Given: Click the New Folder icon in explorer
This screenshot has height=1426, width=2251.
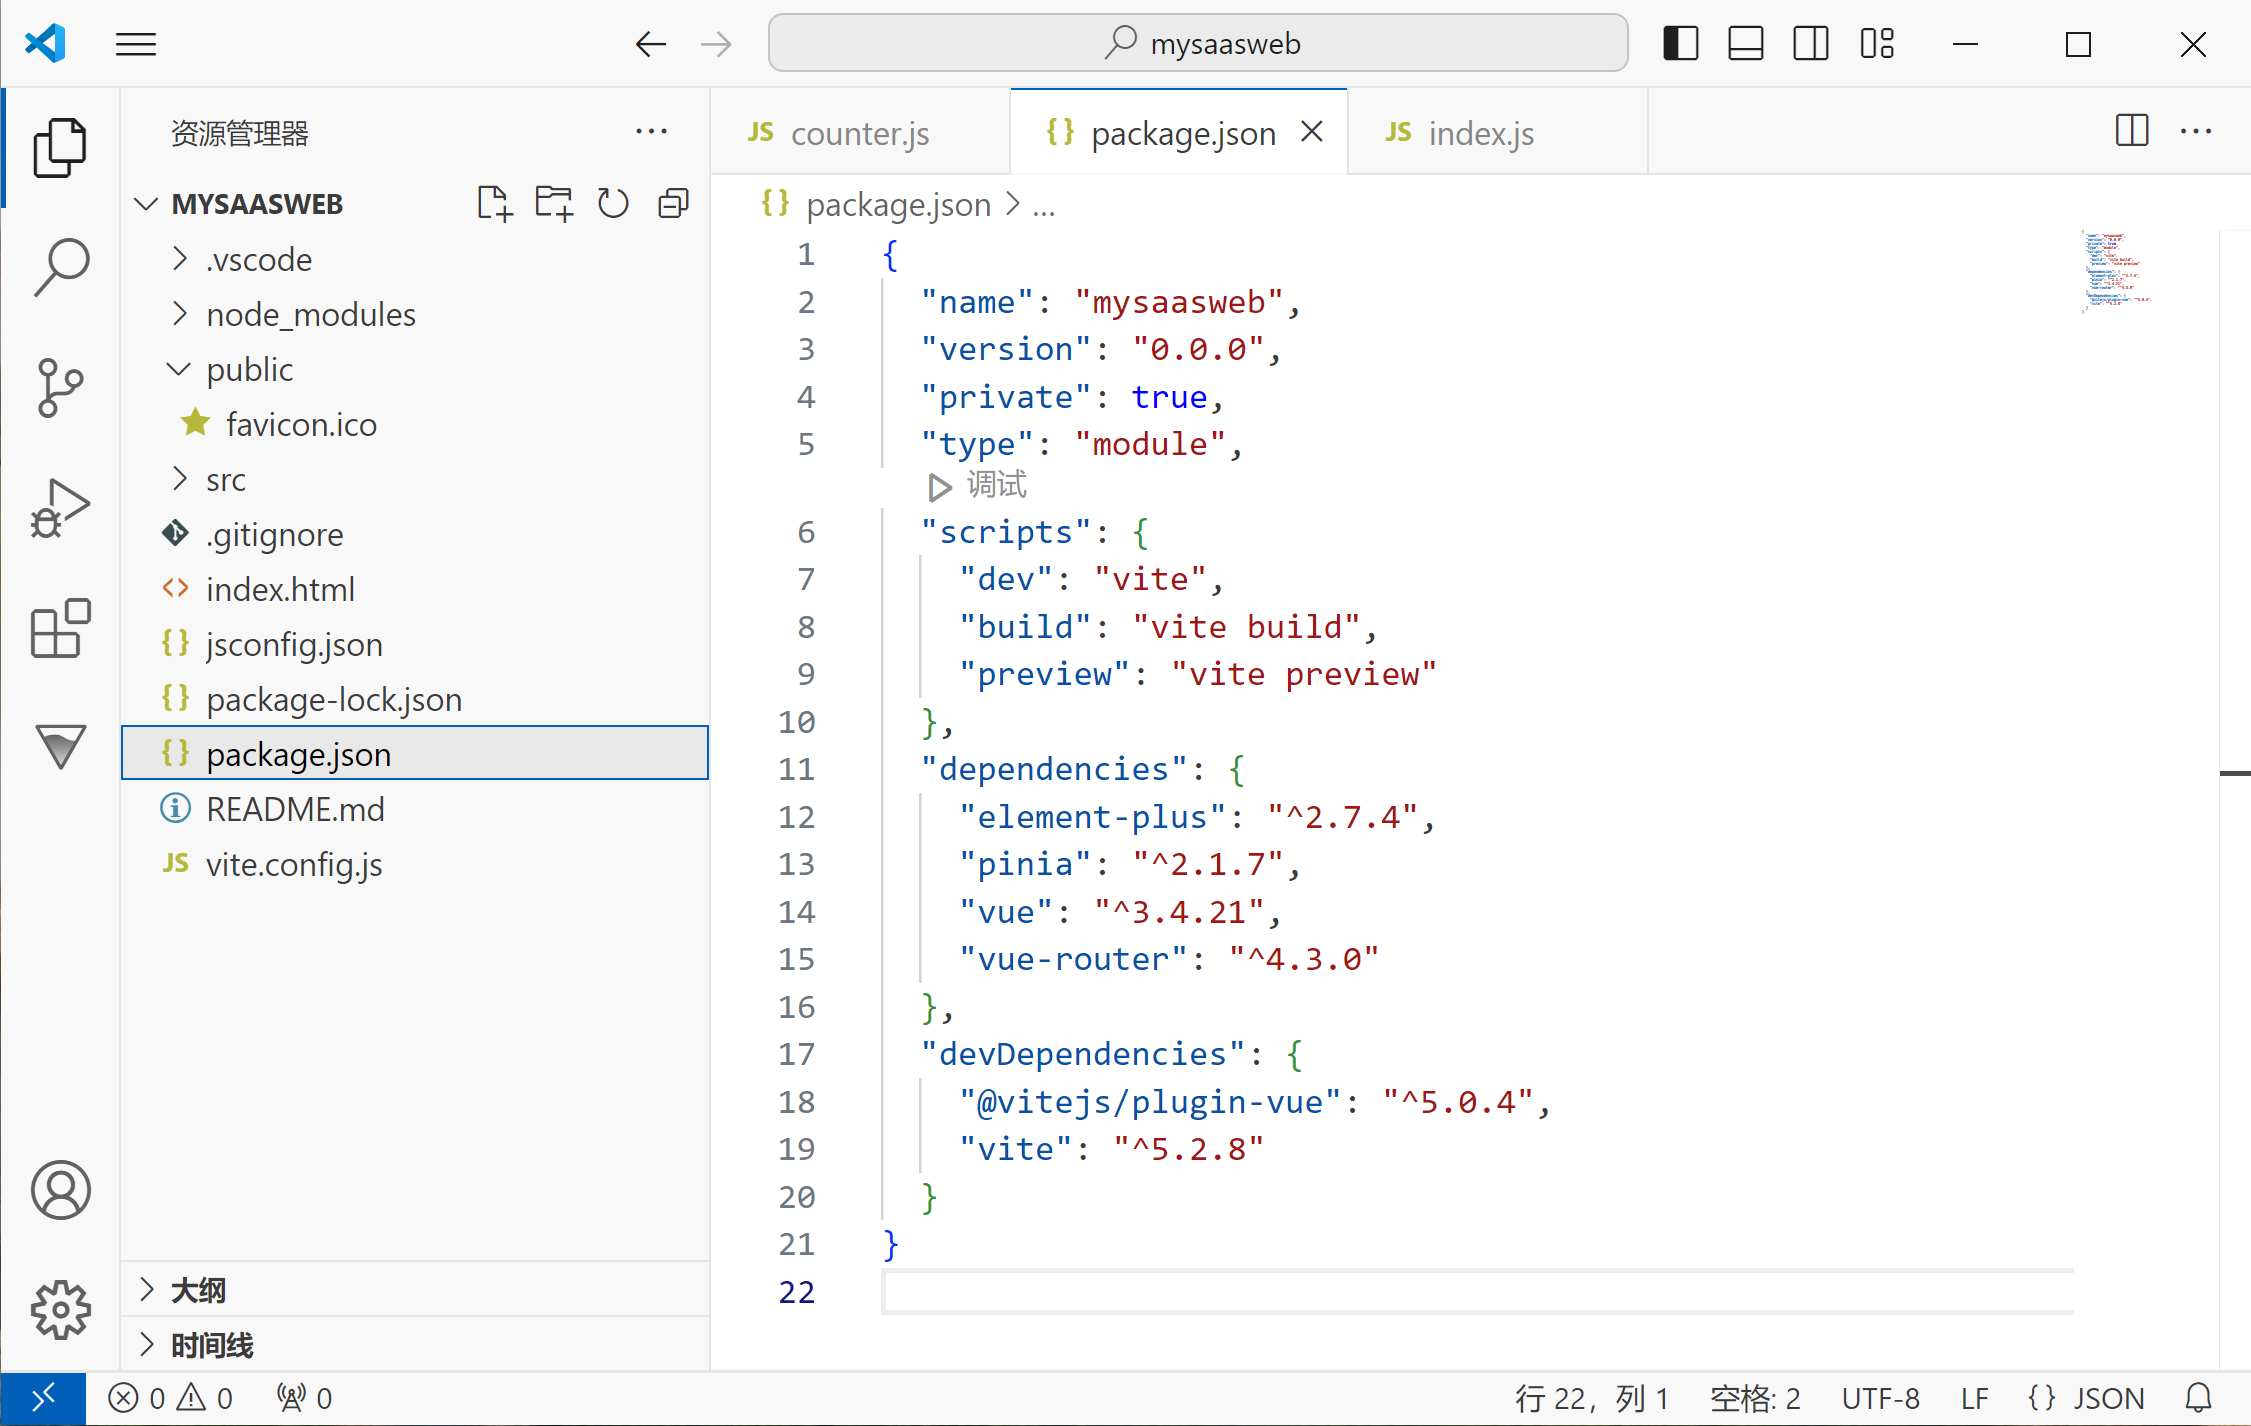Looking at the screenshot, I should [553, 204].
